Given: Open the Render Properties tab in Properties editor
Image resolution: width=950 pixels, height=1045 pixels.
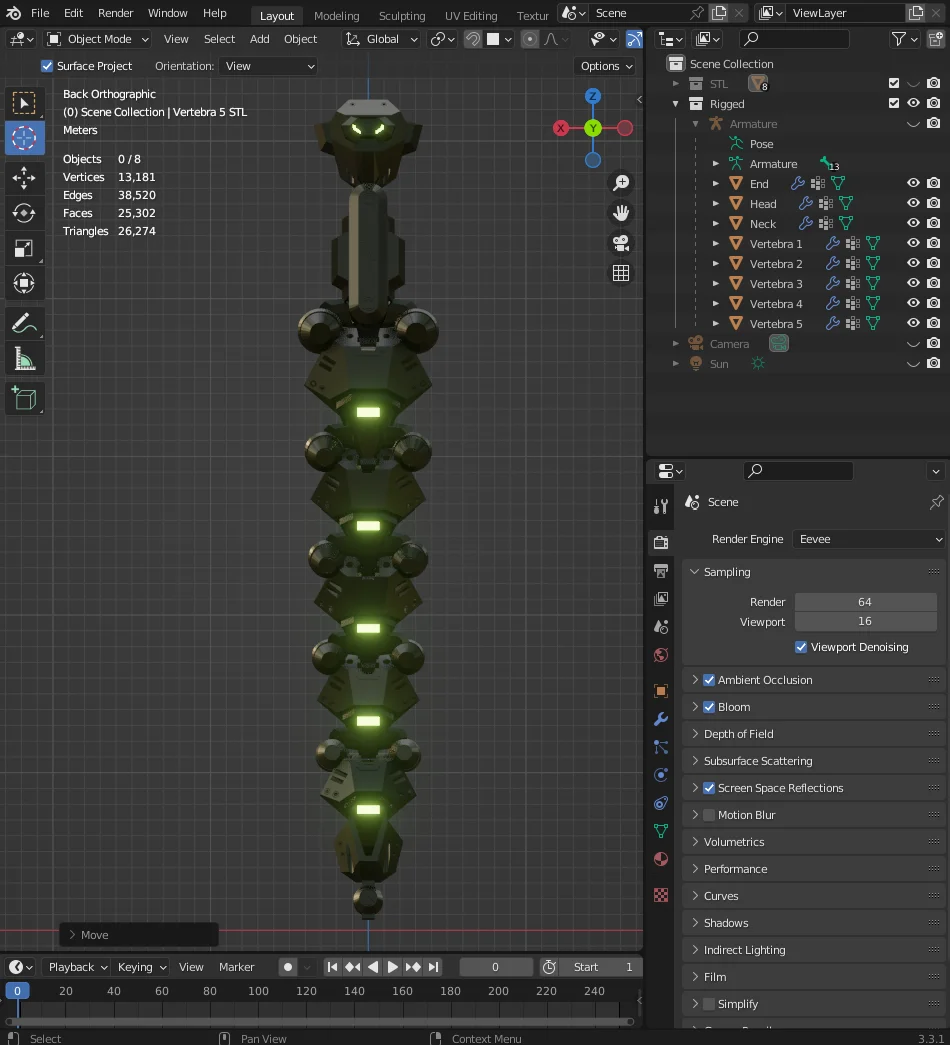Looking at the screenshot, I should point(660,542).
